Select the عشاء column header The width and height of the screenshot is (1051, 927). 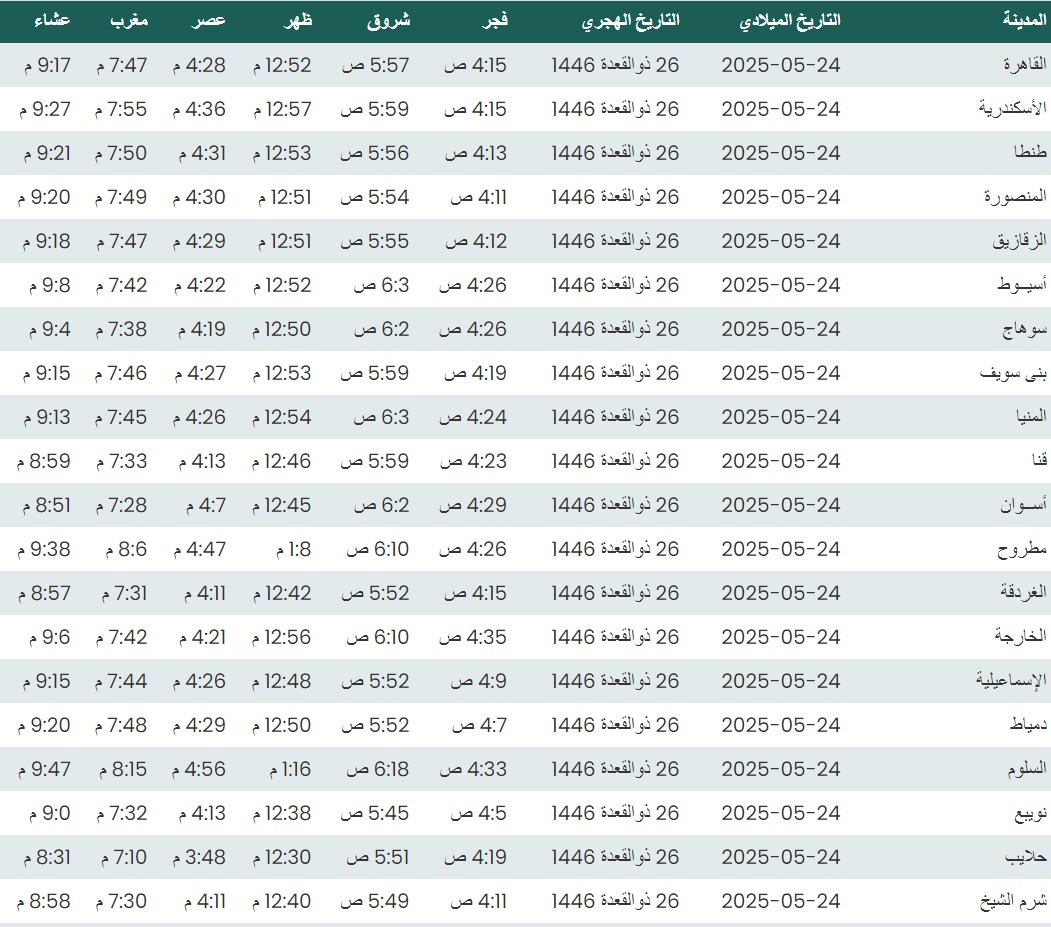pos(50,21)
